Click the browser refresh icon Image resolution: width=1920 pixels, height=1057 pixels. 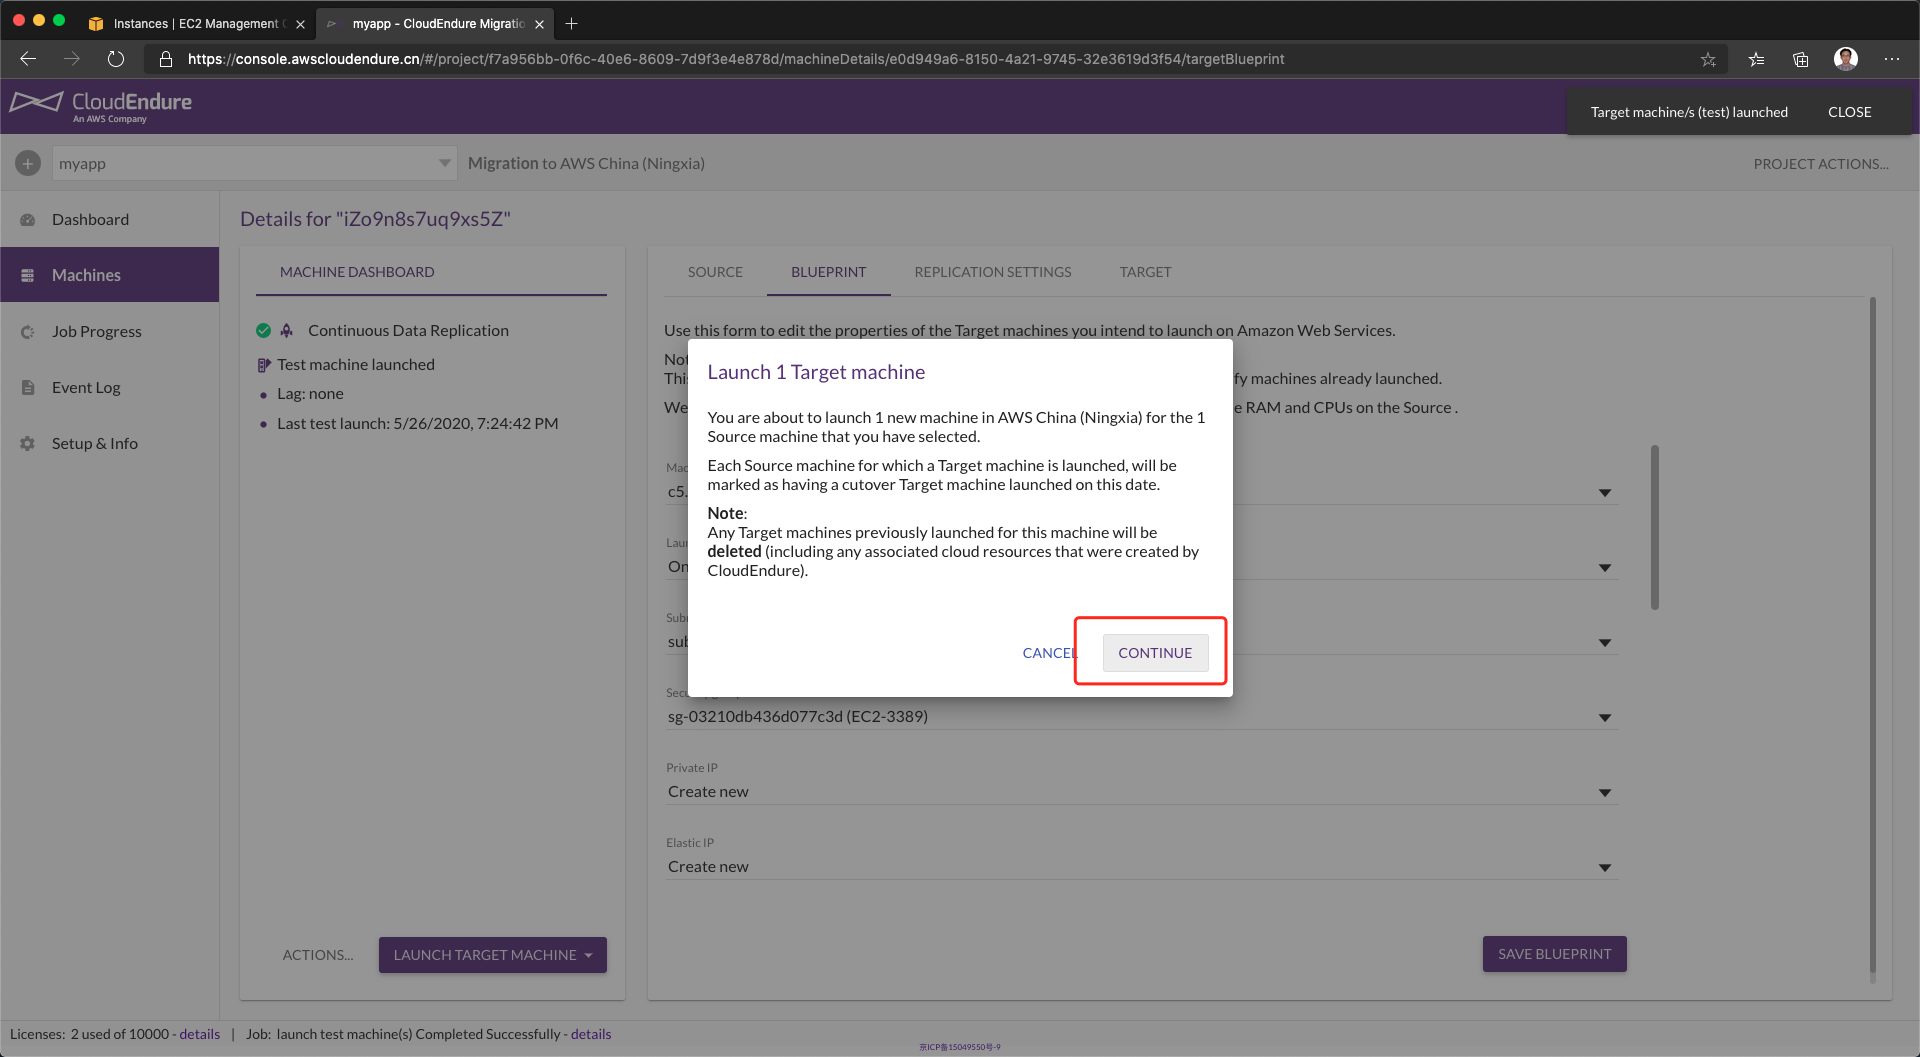(116, 59)
